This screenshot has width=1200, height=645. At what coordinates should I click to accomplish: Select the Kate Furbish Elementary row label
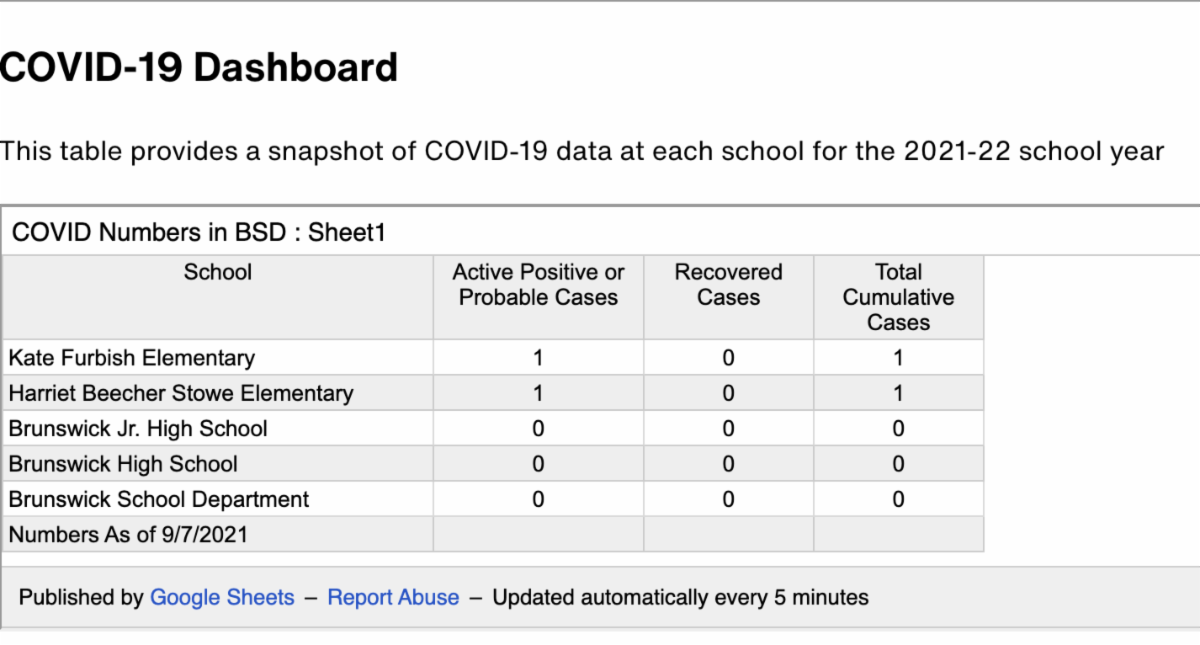132,358
